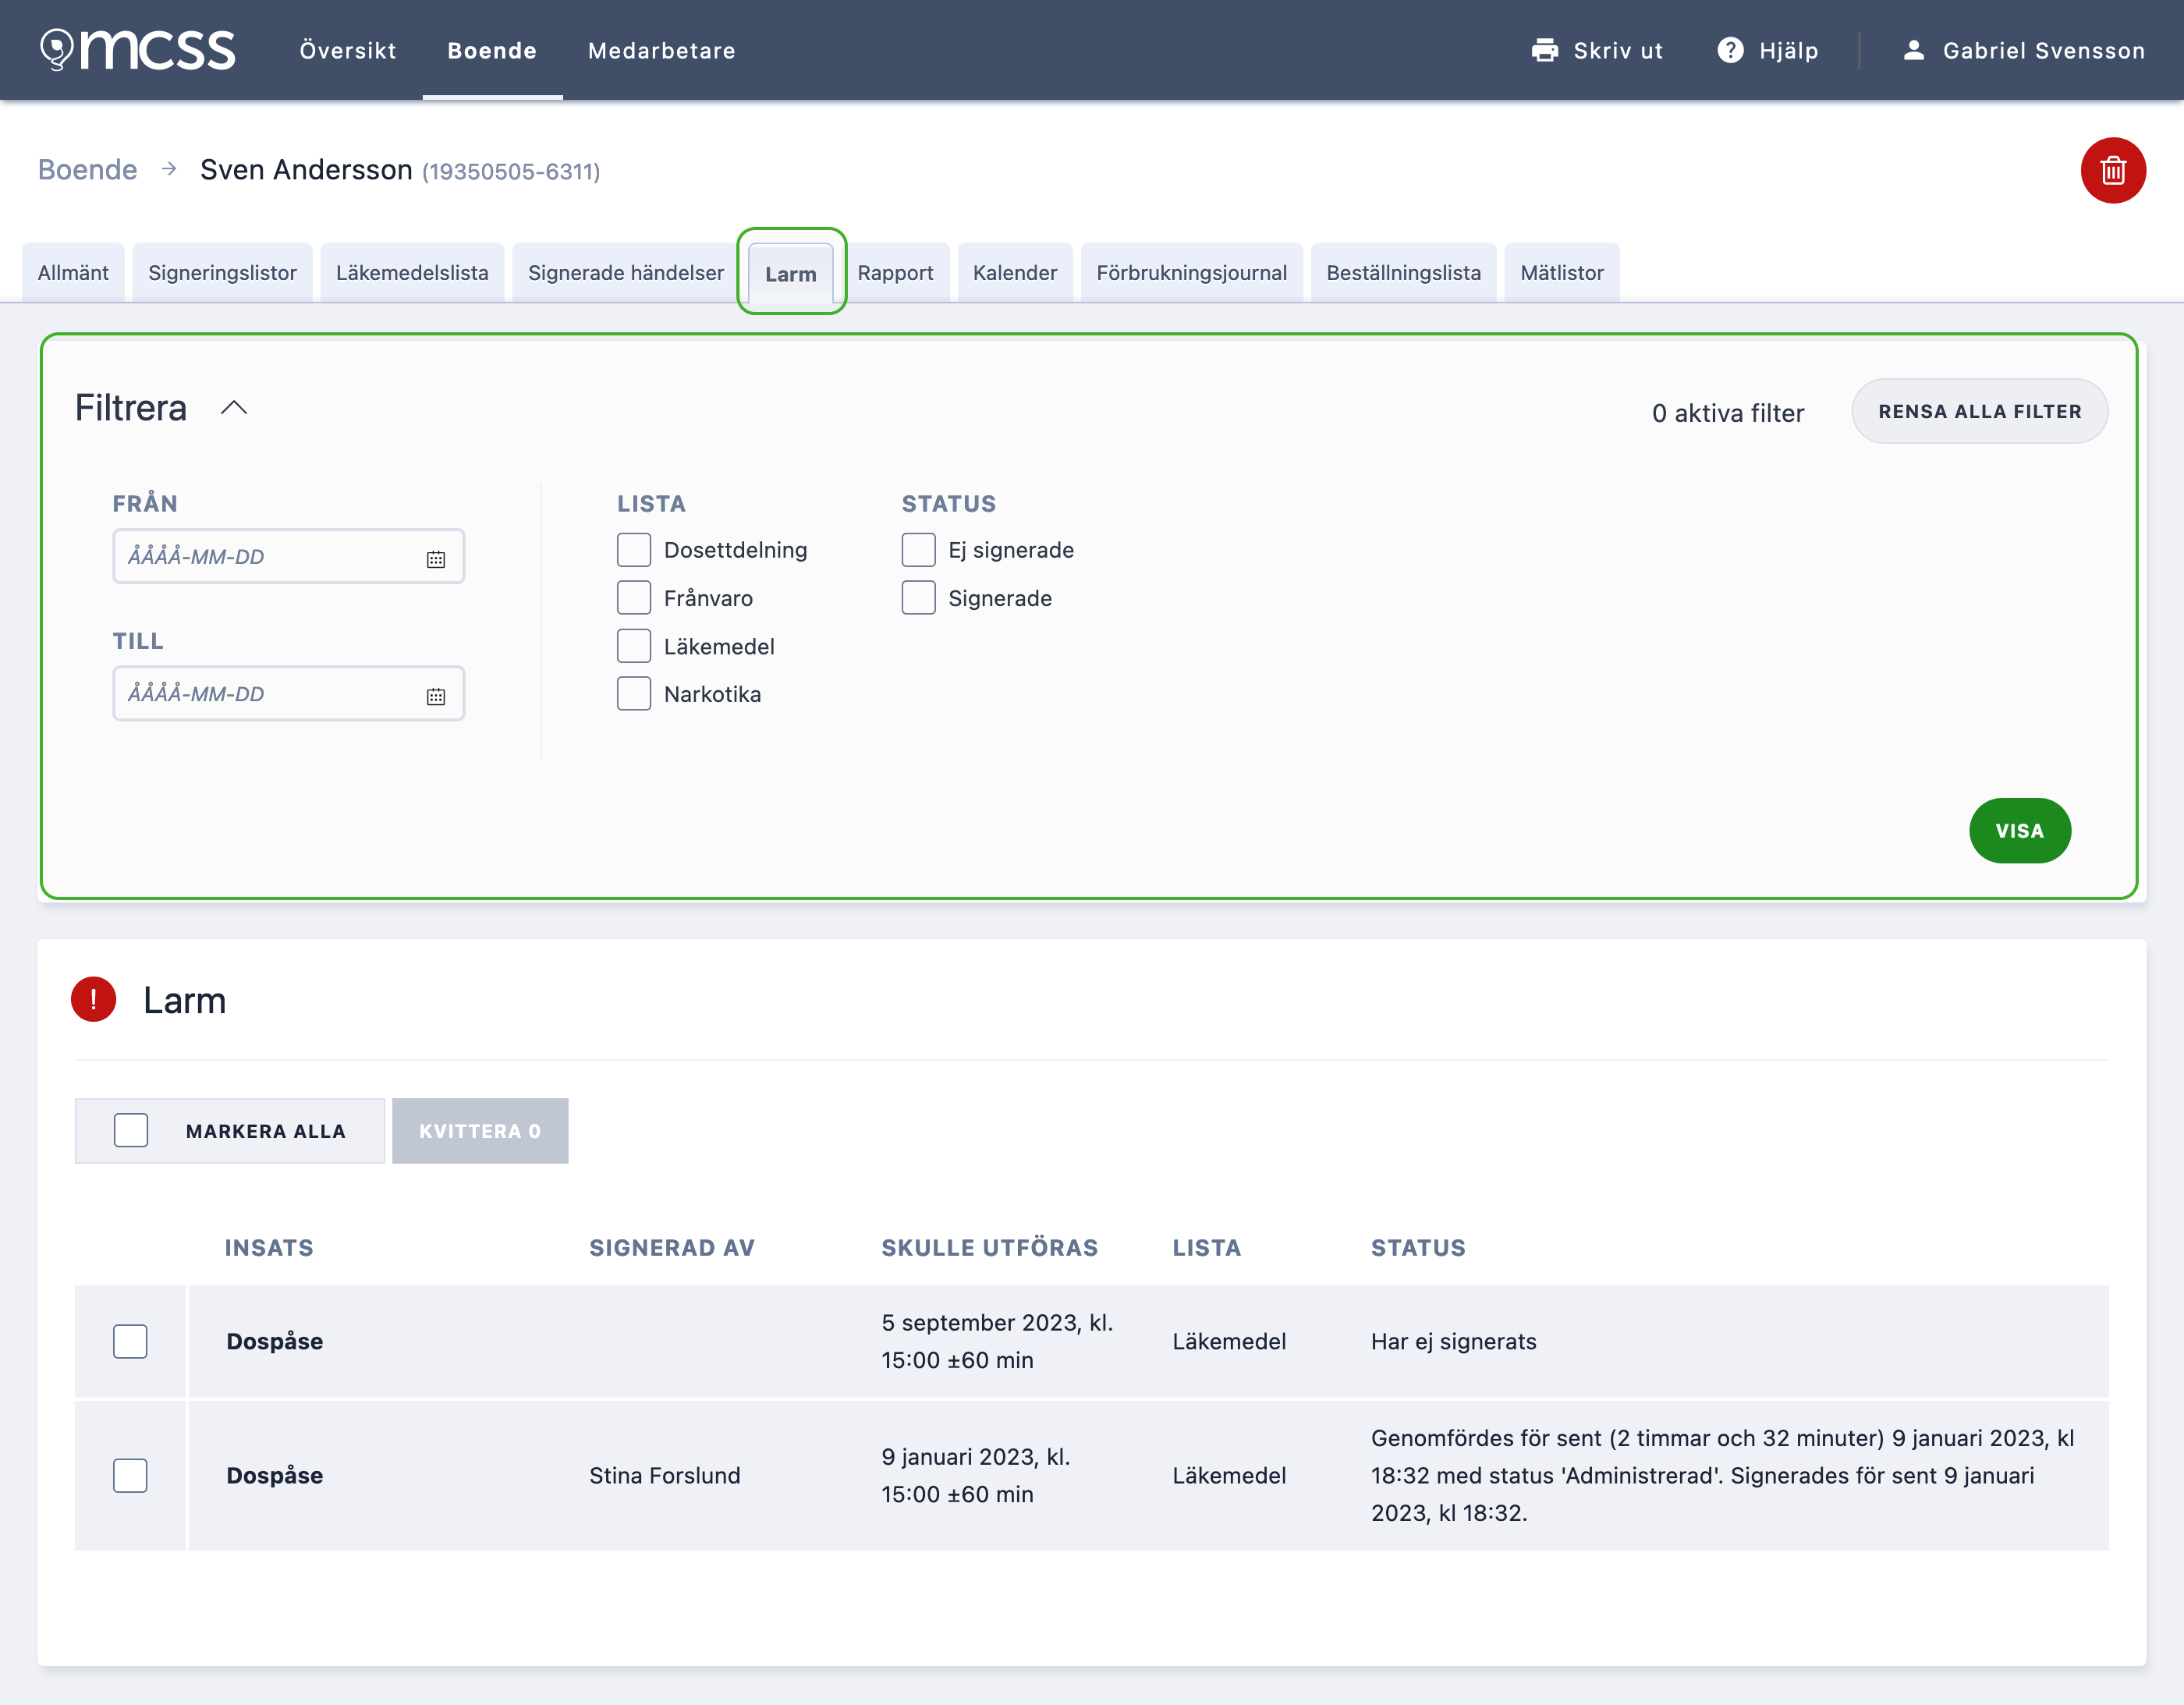This screenshot has height=1705, width=2184.
Task: Click the Kvittera 0 button
Action: point(480,1130)
